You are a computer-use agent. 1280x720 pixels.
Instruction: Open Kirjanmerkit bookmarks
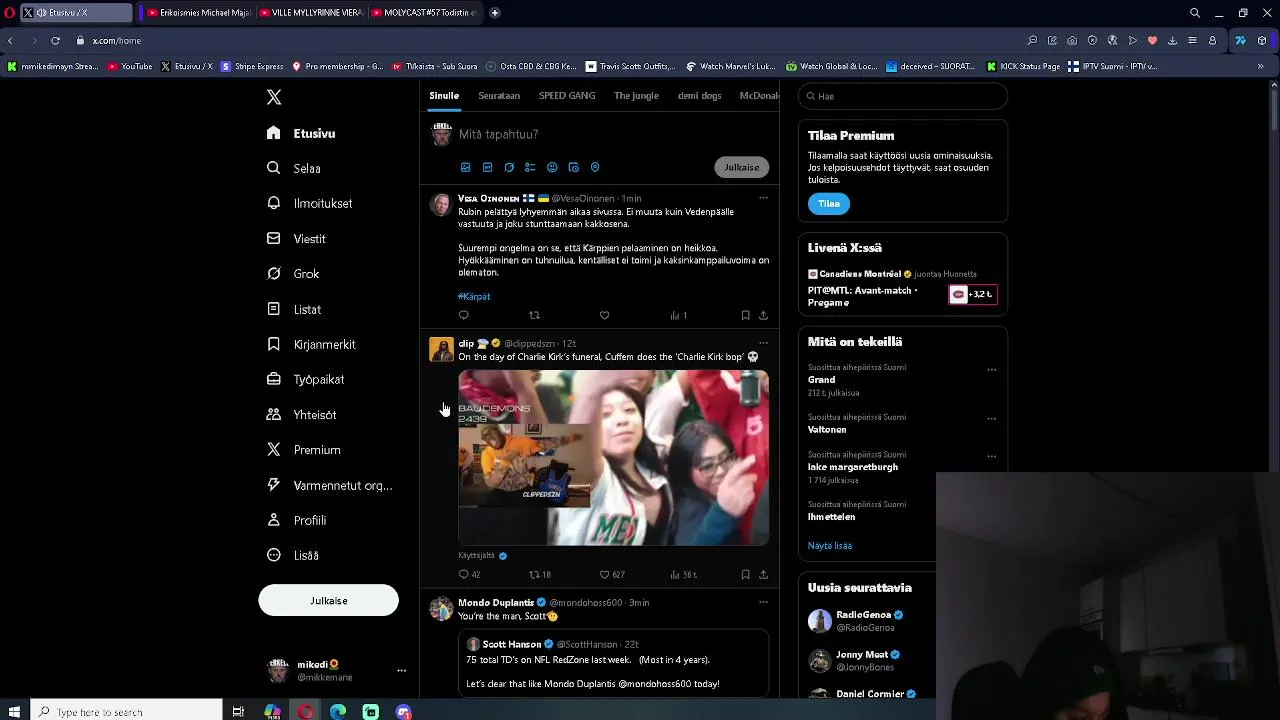[311, 344]
